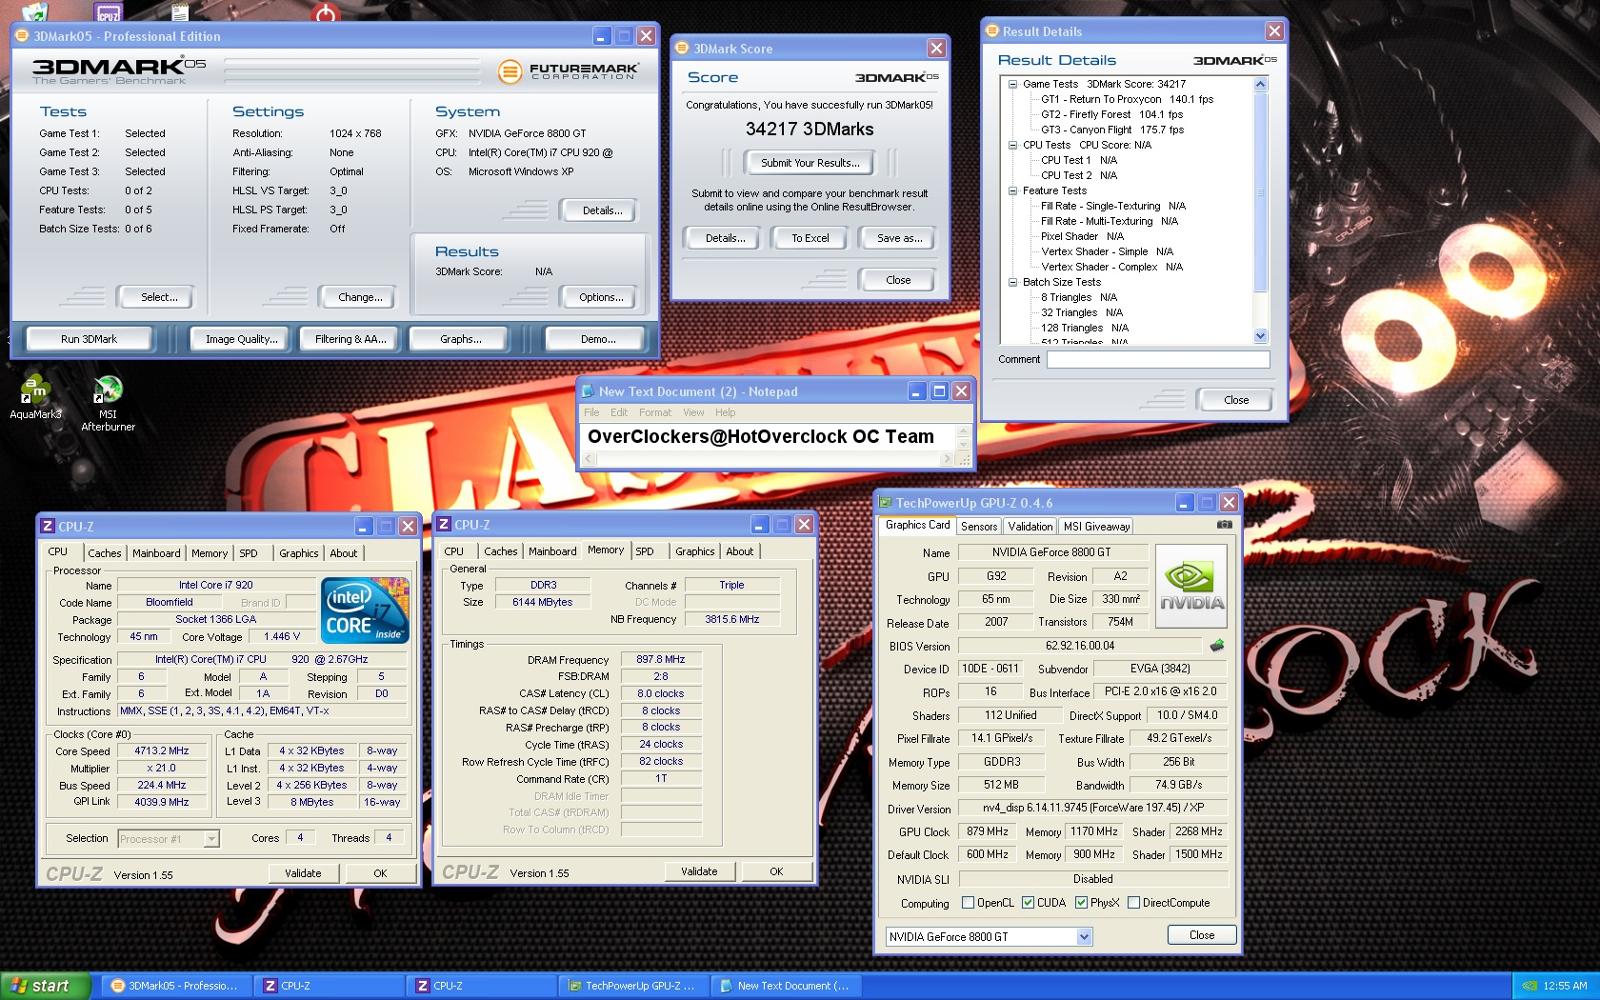
Task: Click the Change settings button in 3DMark05
Action: click(360, 297)
